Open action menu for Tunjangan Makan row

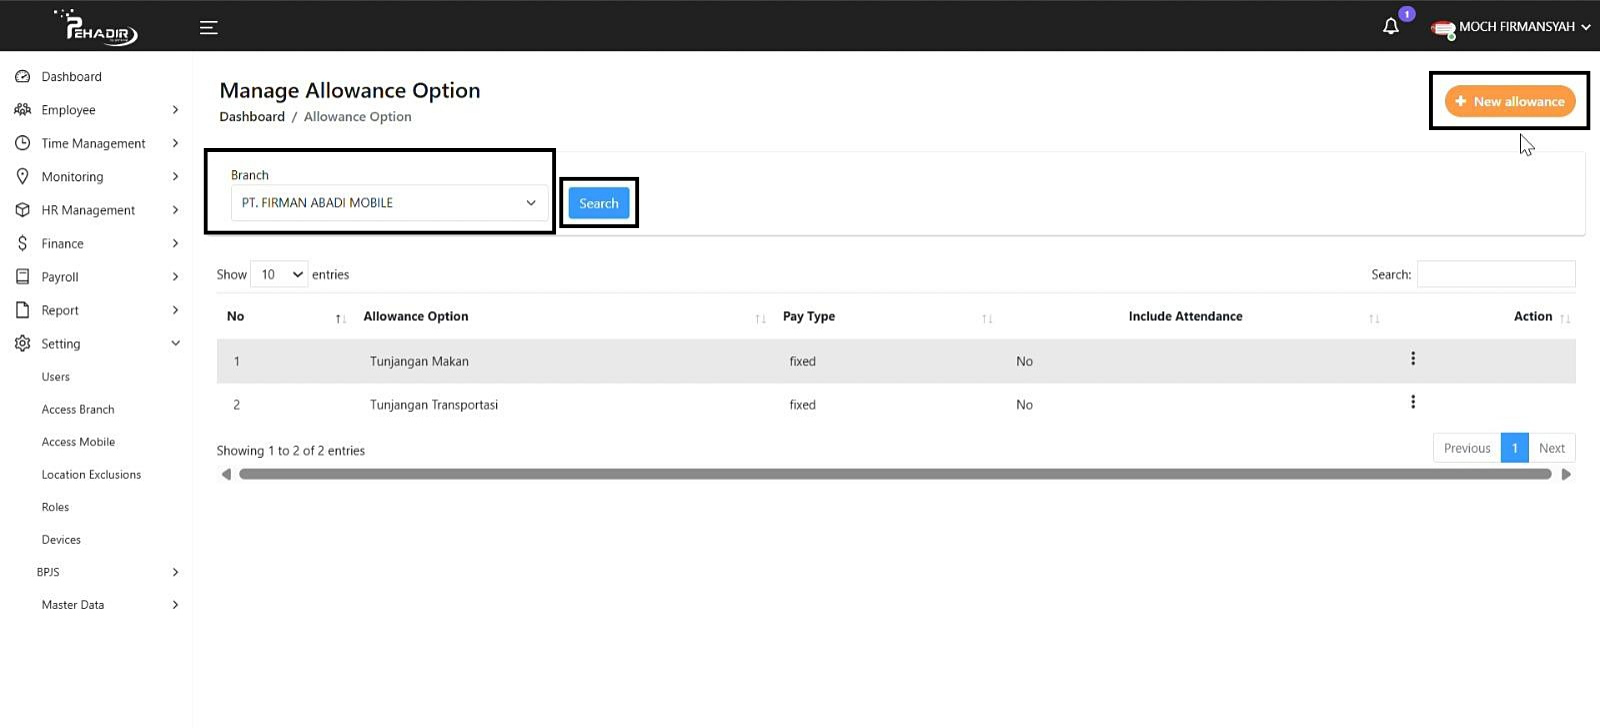coord(1412,359)
